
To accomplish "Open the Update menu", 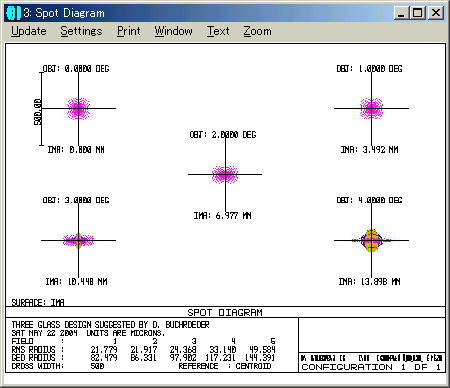I will tap(29, 31).
